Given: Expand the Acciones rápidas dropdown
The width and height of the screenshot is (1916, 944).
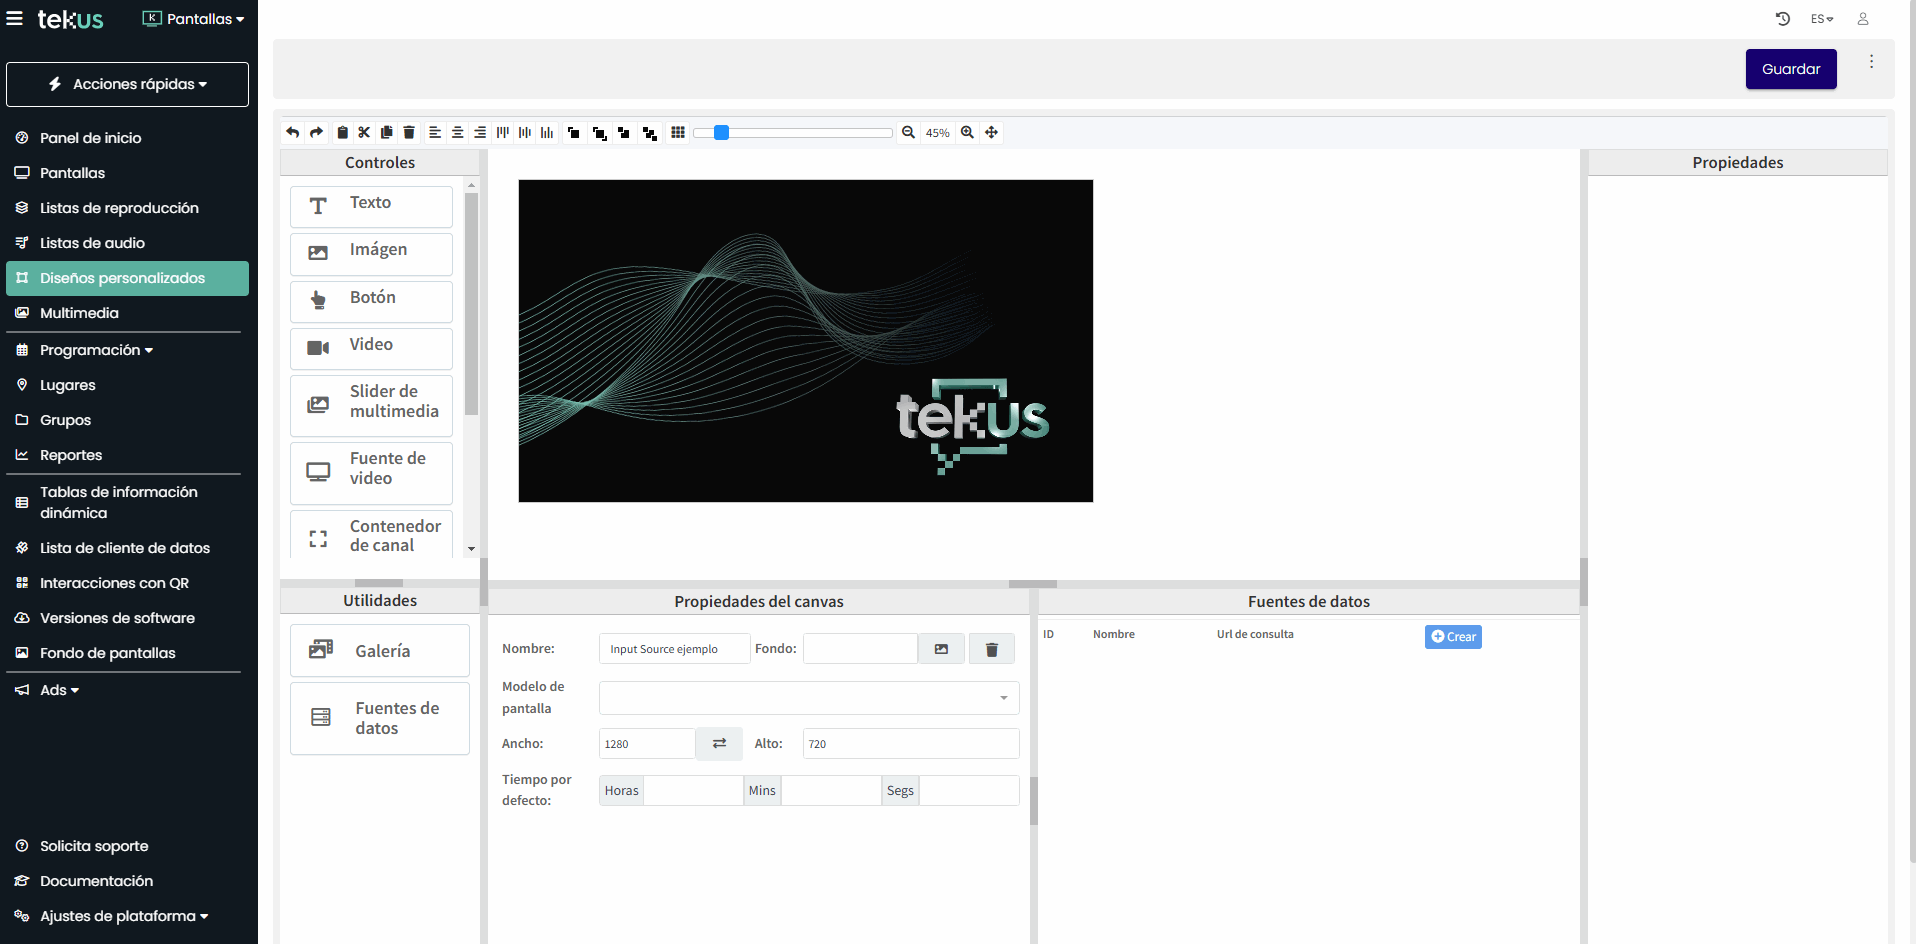Looking at the screenshot, I should (x=128, y=84).
